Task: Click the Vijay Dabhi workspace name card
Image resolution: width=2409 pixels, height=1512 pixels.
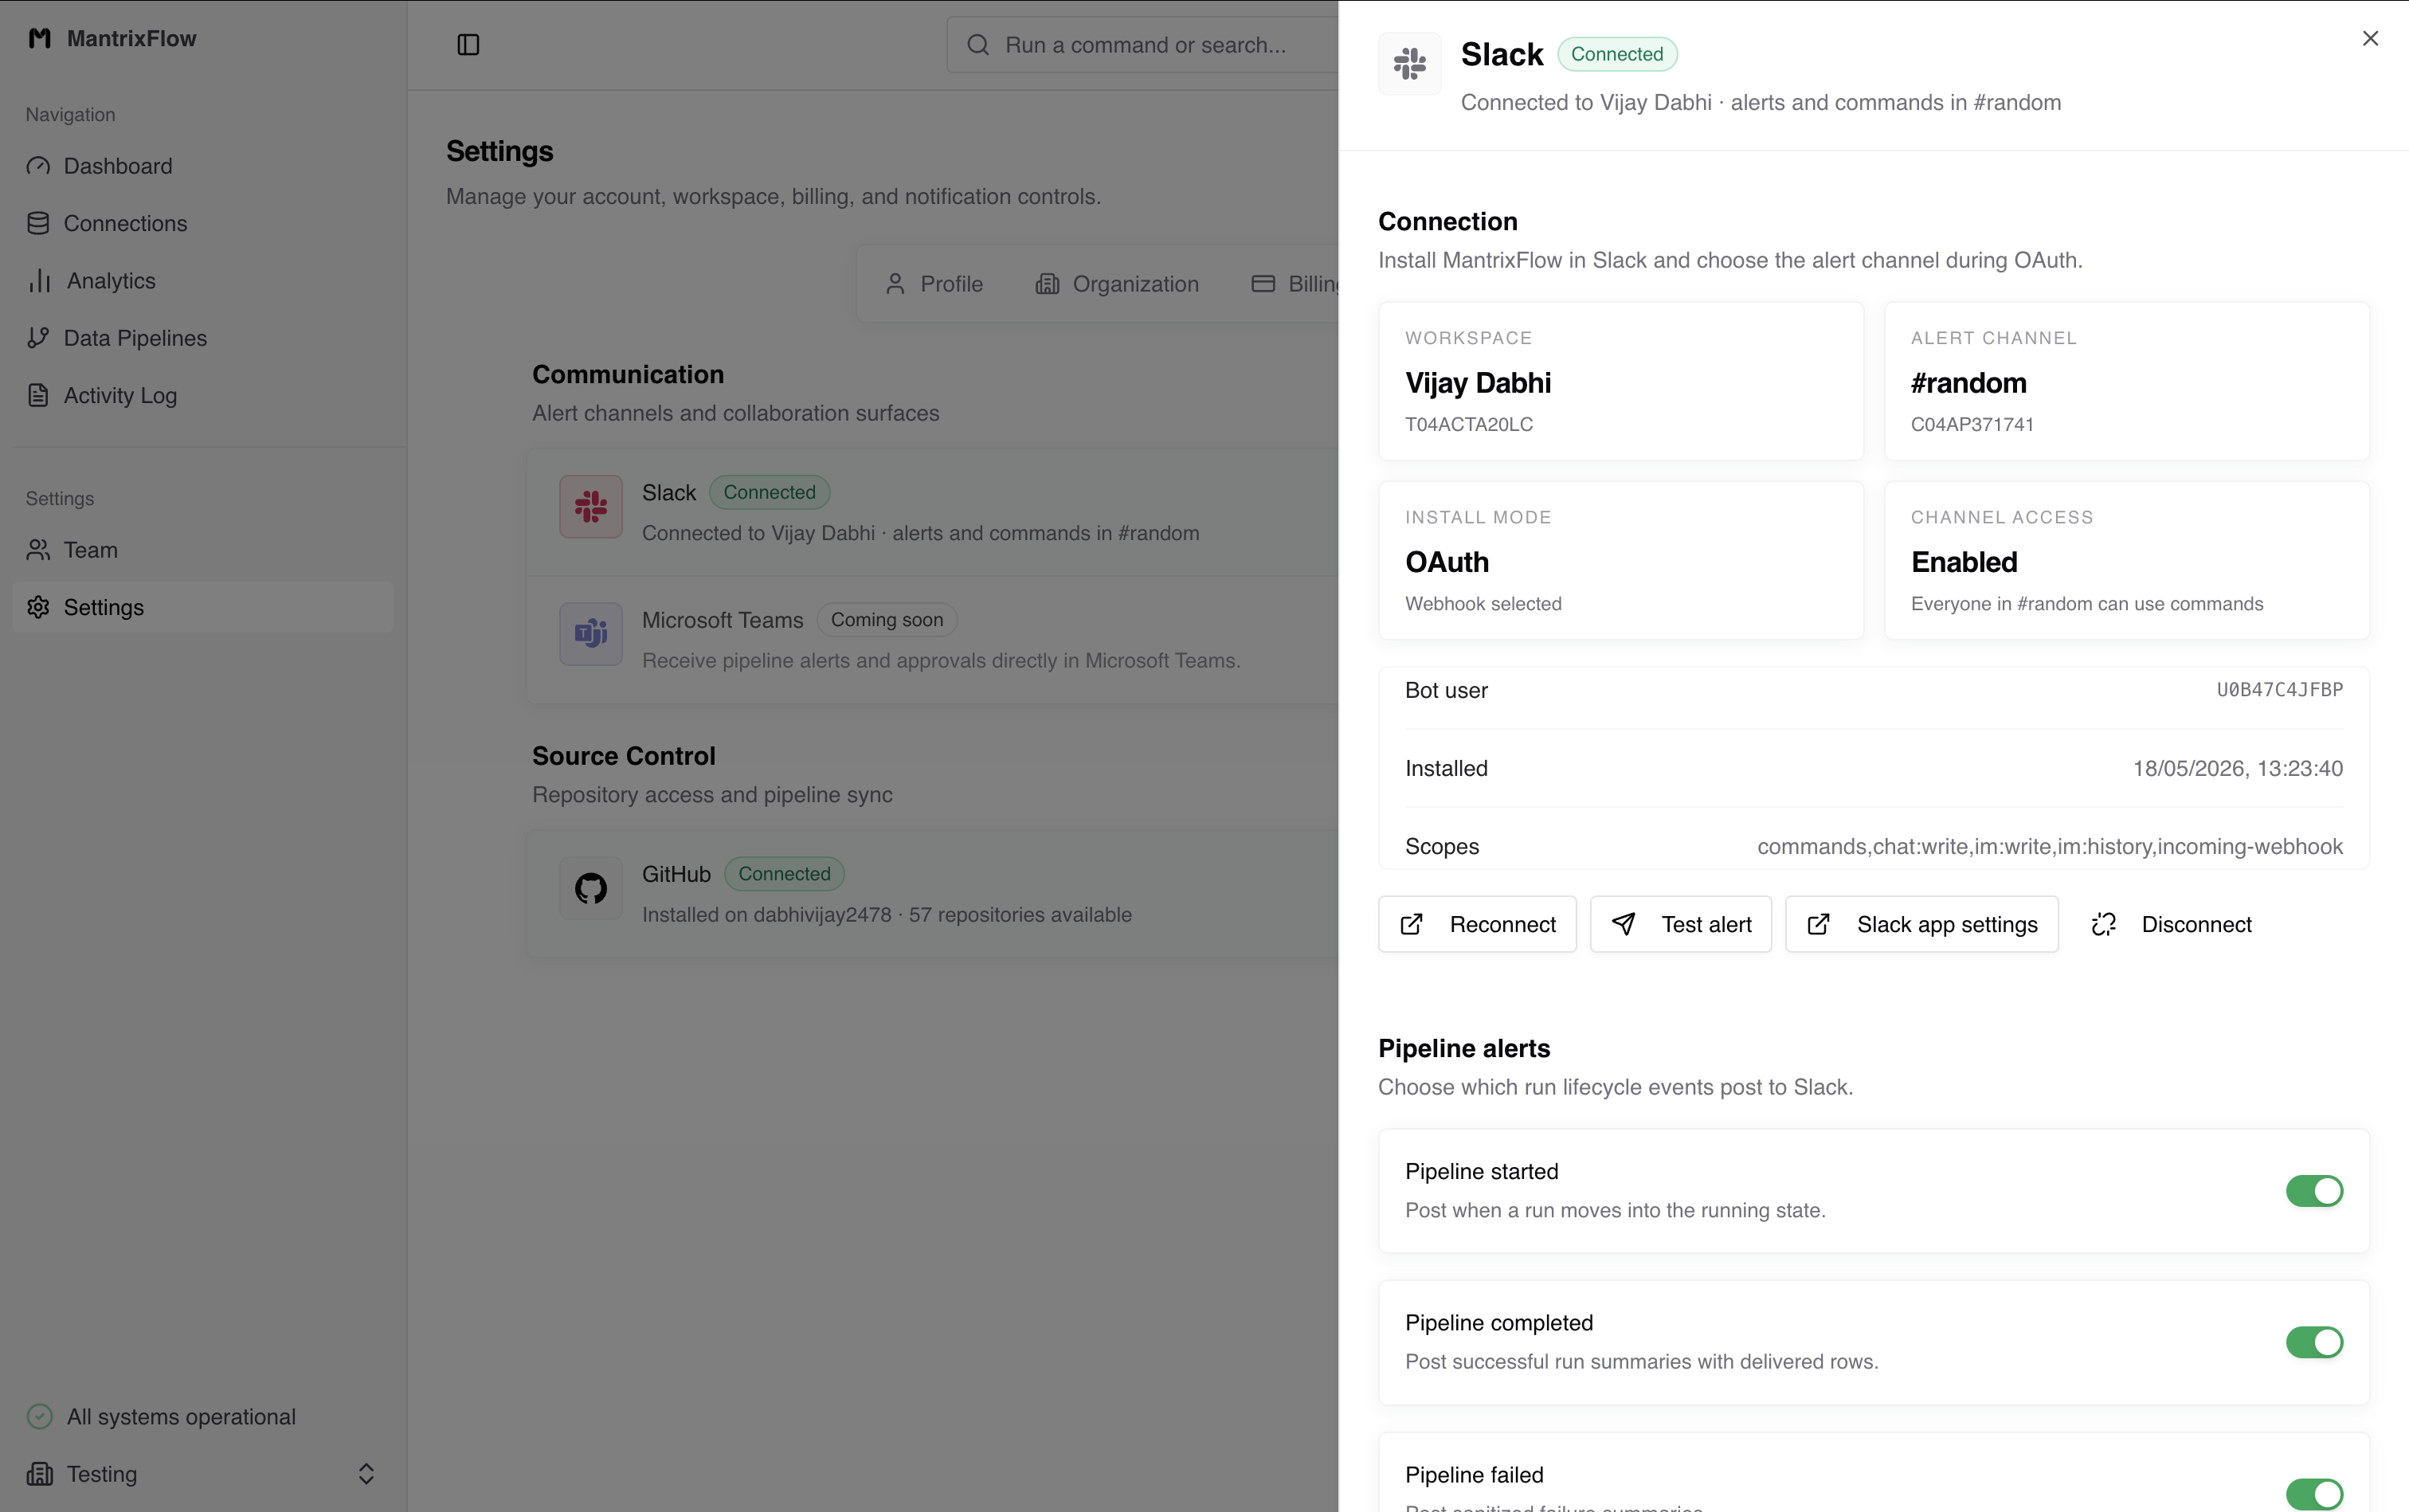Action: 1620,381
